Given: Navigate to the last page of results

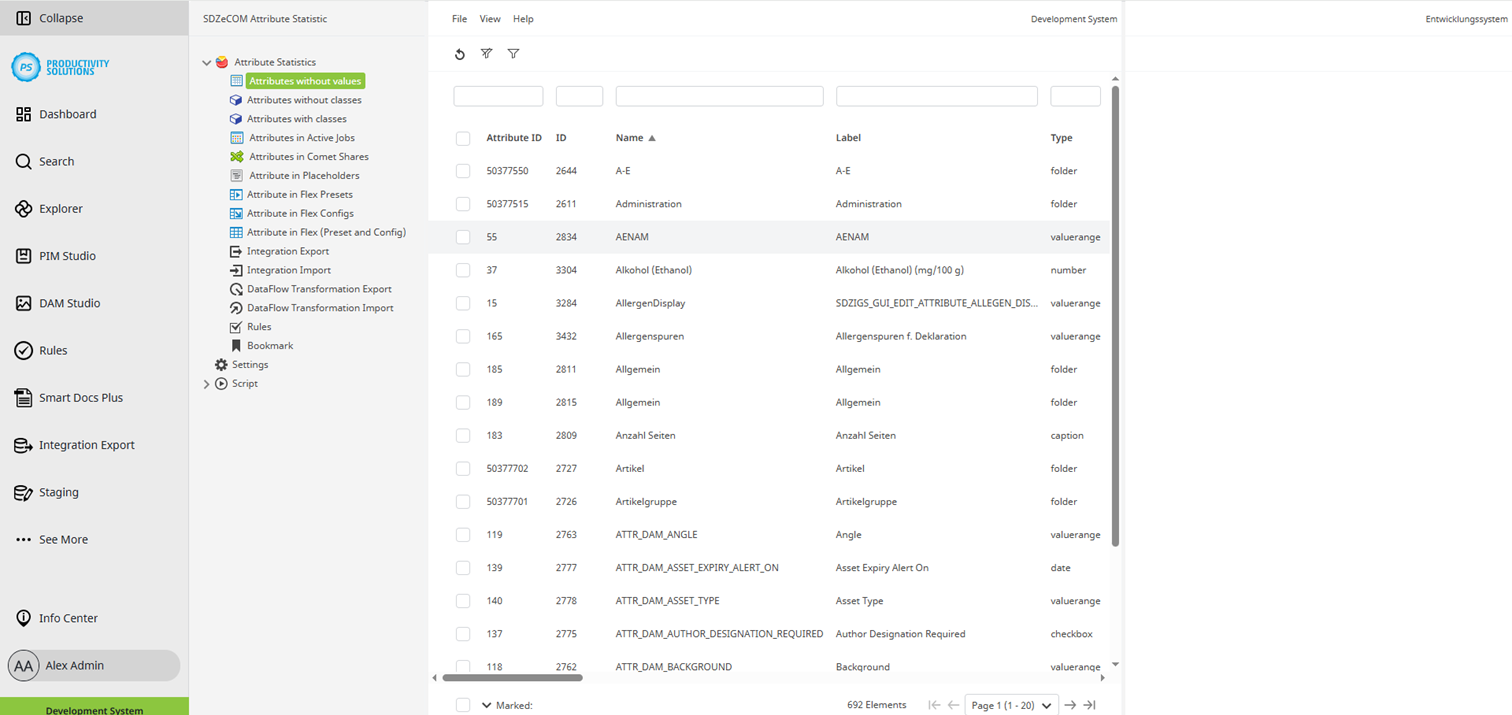Looking at the screenshot, I should click(1089, 705).
